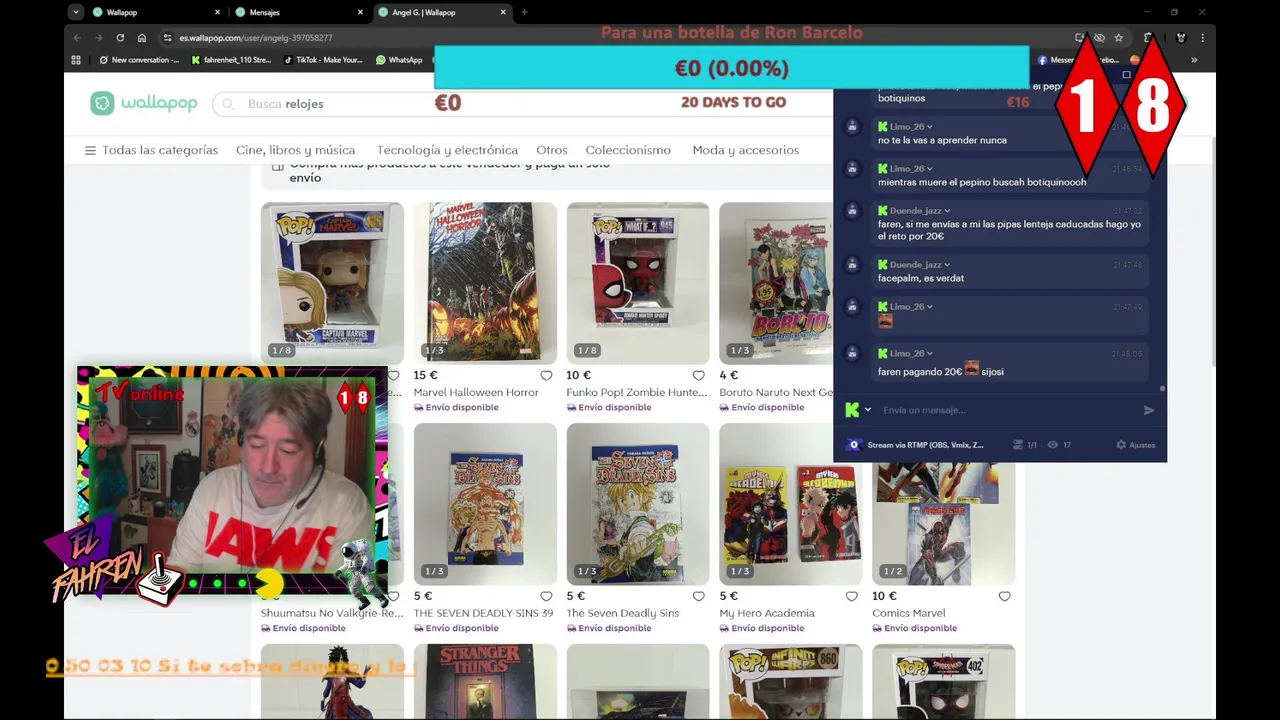Favorite the Funko Pop Zombie Hunter listing

coord(699,375)
